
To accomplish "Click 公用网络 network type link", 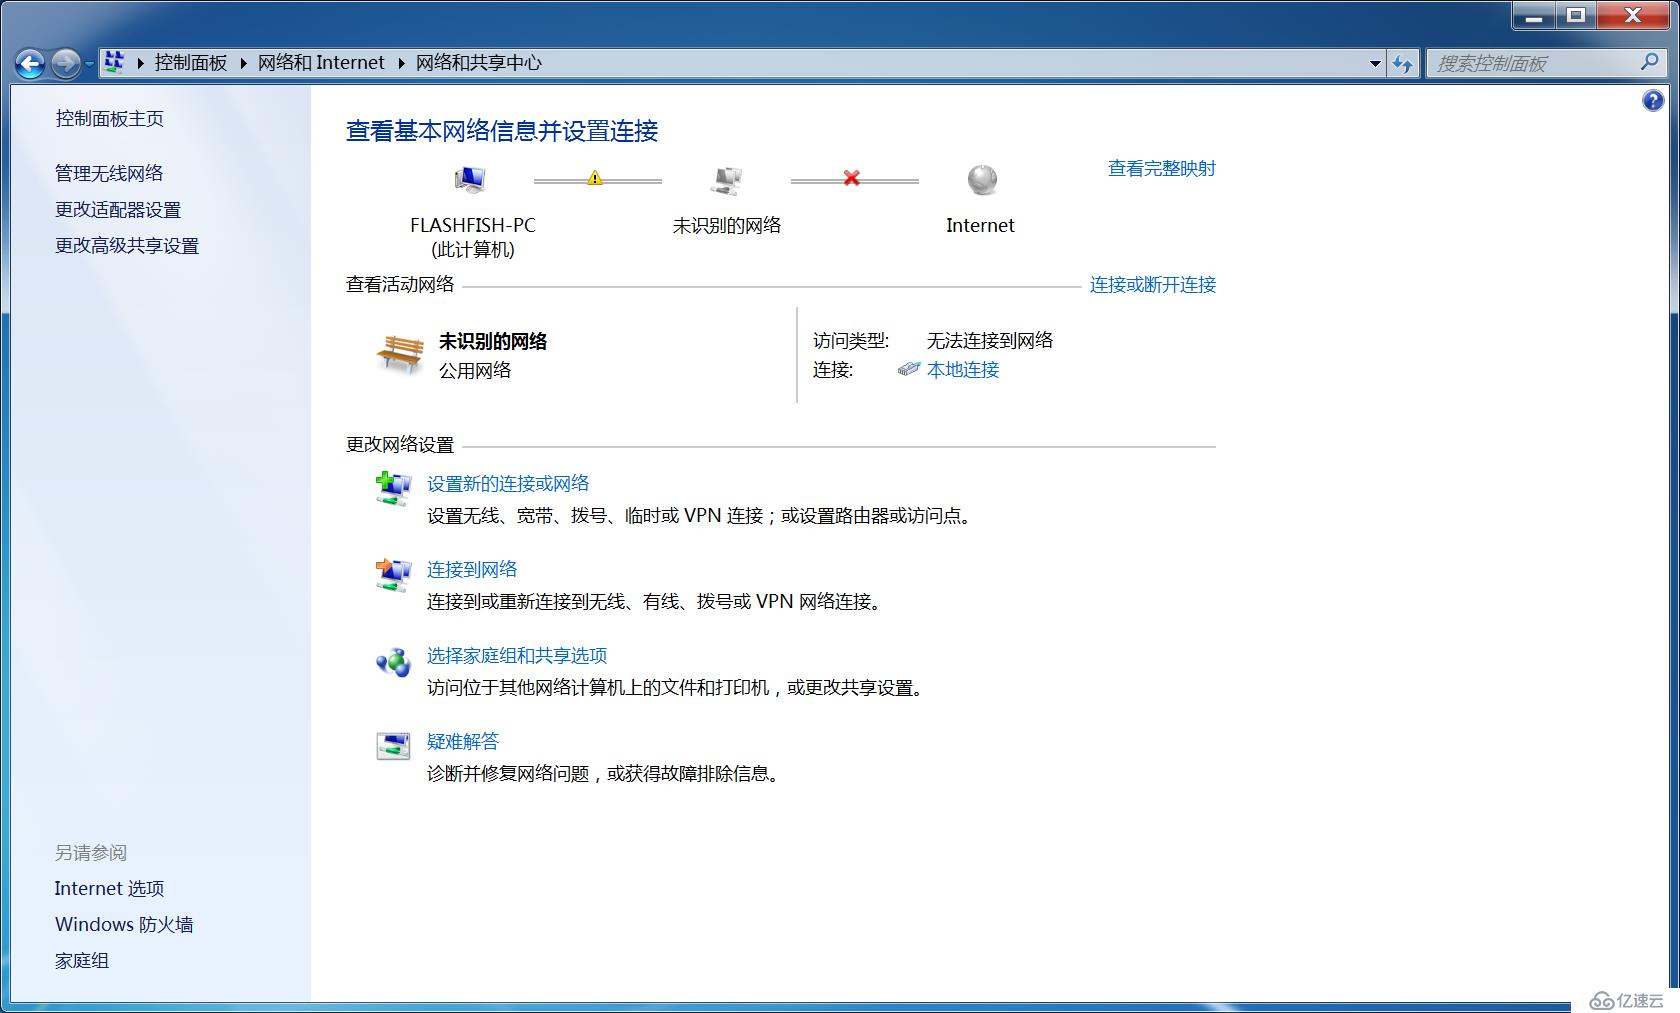I will (475, 370).
